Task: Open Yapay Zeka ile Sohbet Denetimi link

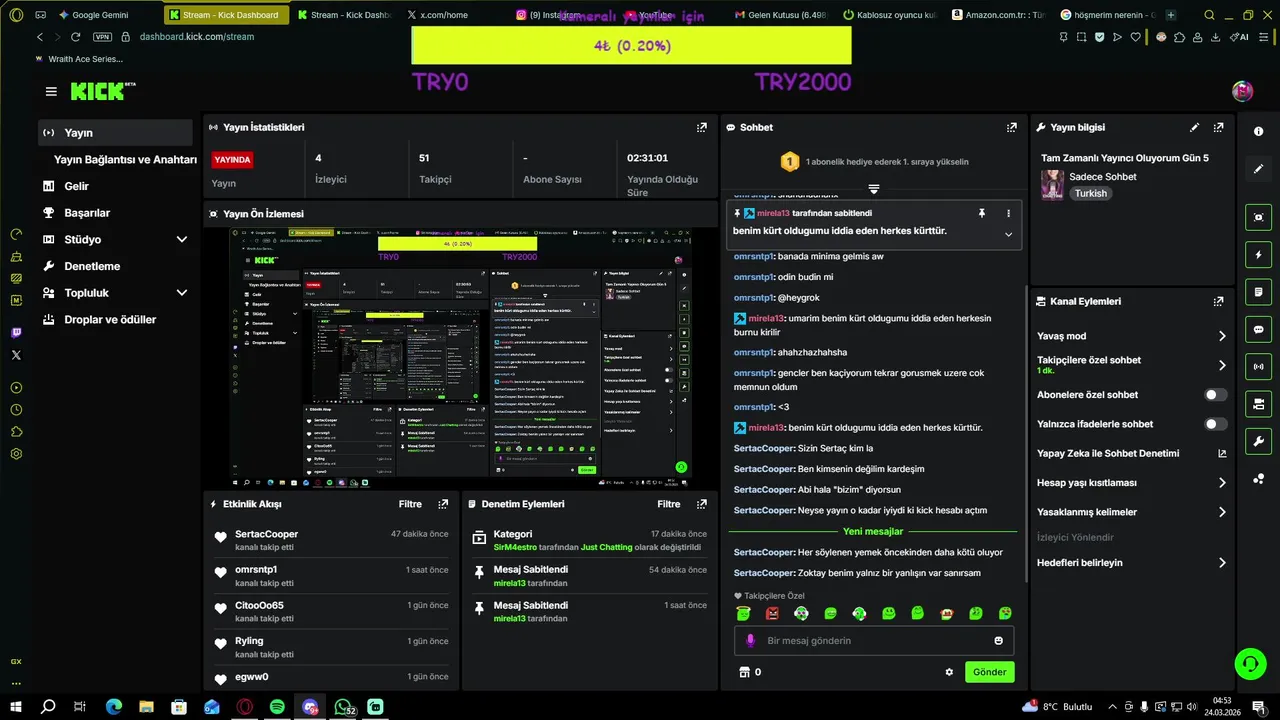Action: (x=1130, y=454)
